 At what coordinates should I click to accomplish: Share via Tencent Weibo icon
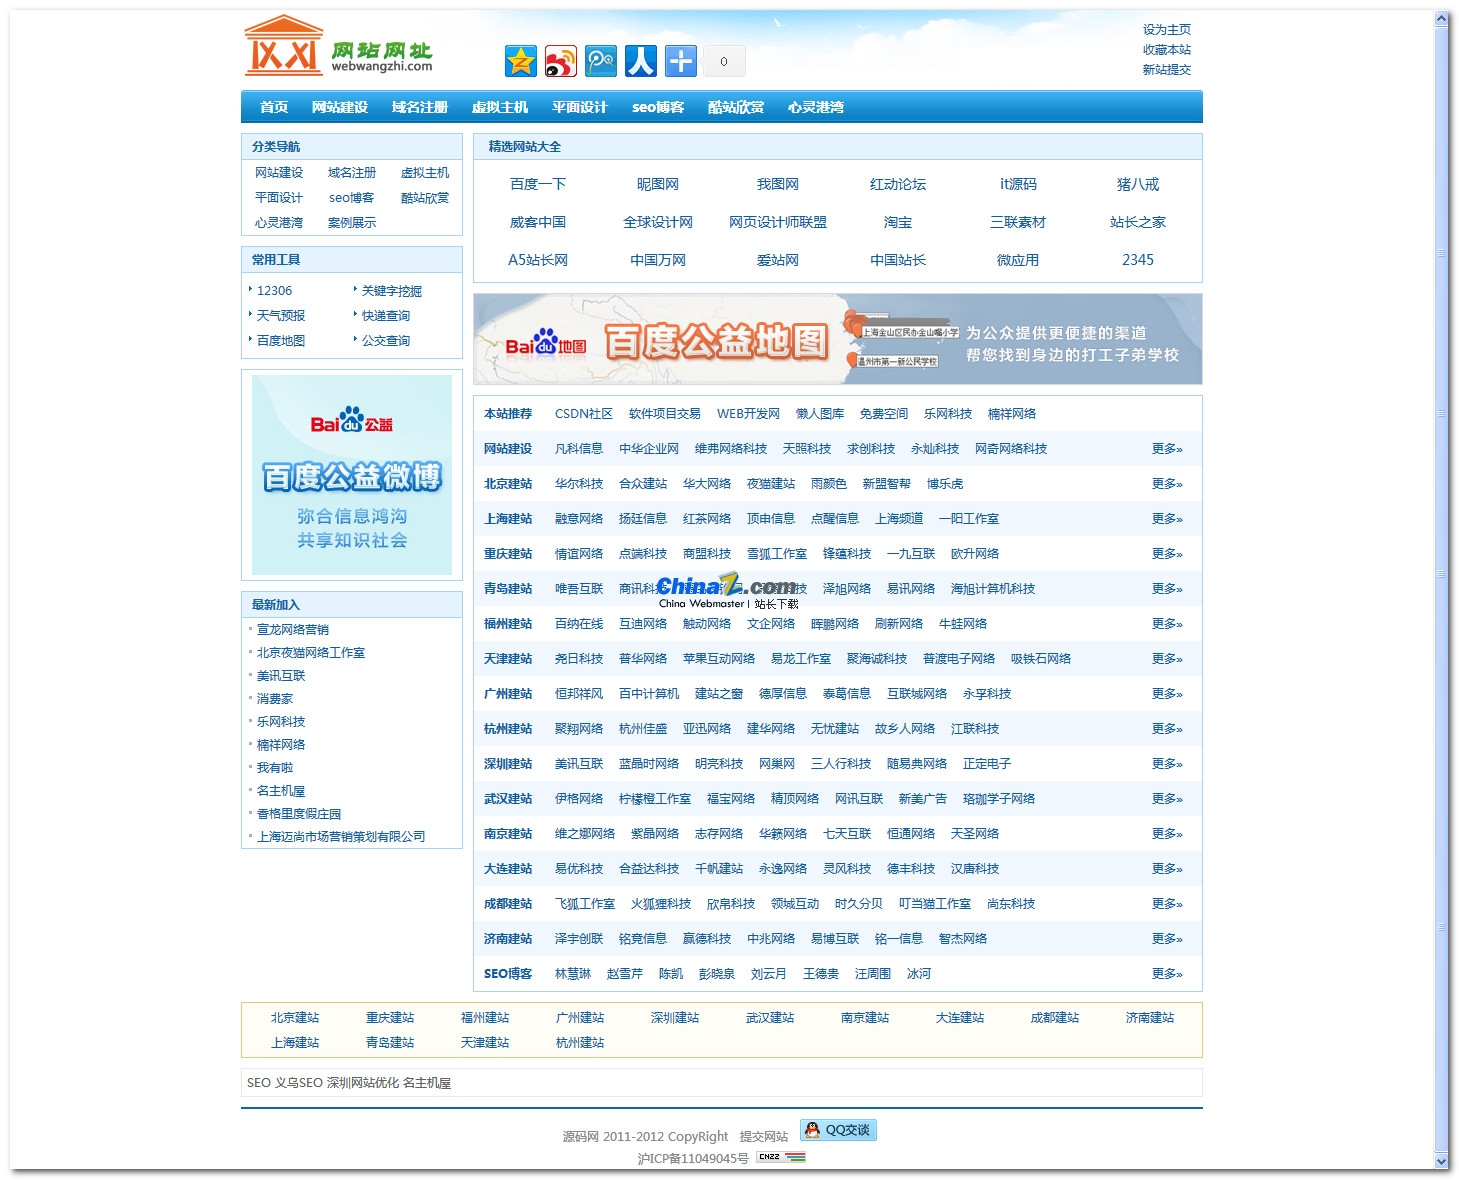coord(601,61)
